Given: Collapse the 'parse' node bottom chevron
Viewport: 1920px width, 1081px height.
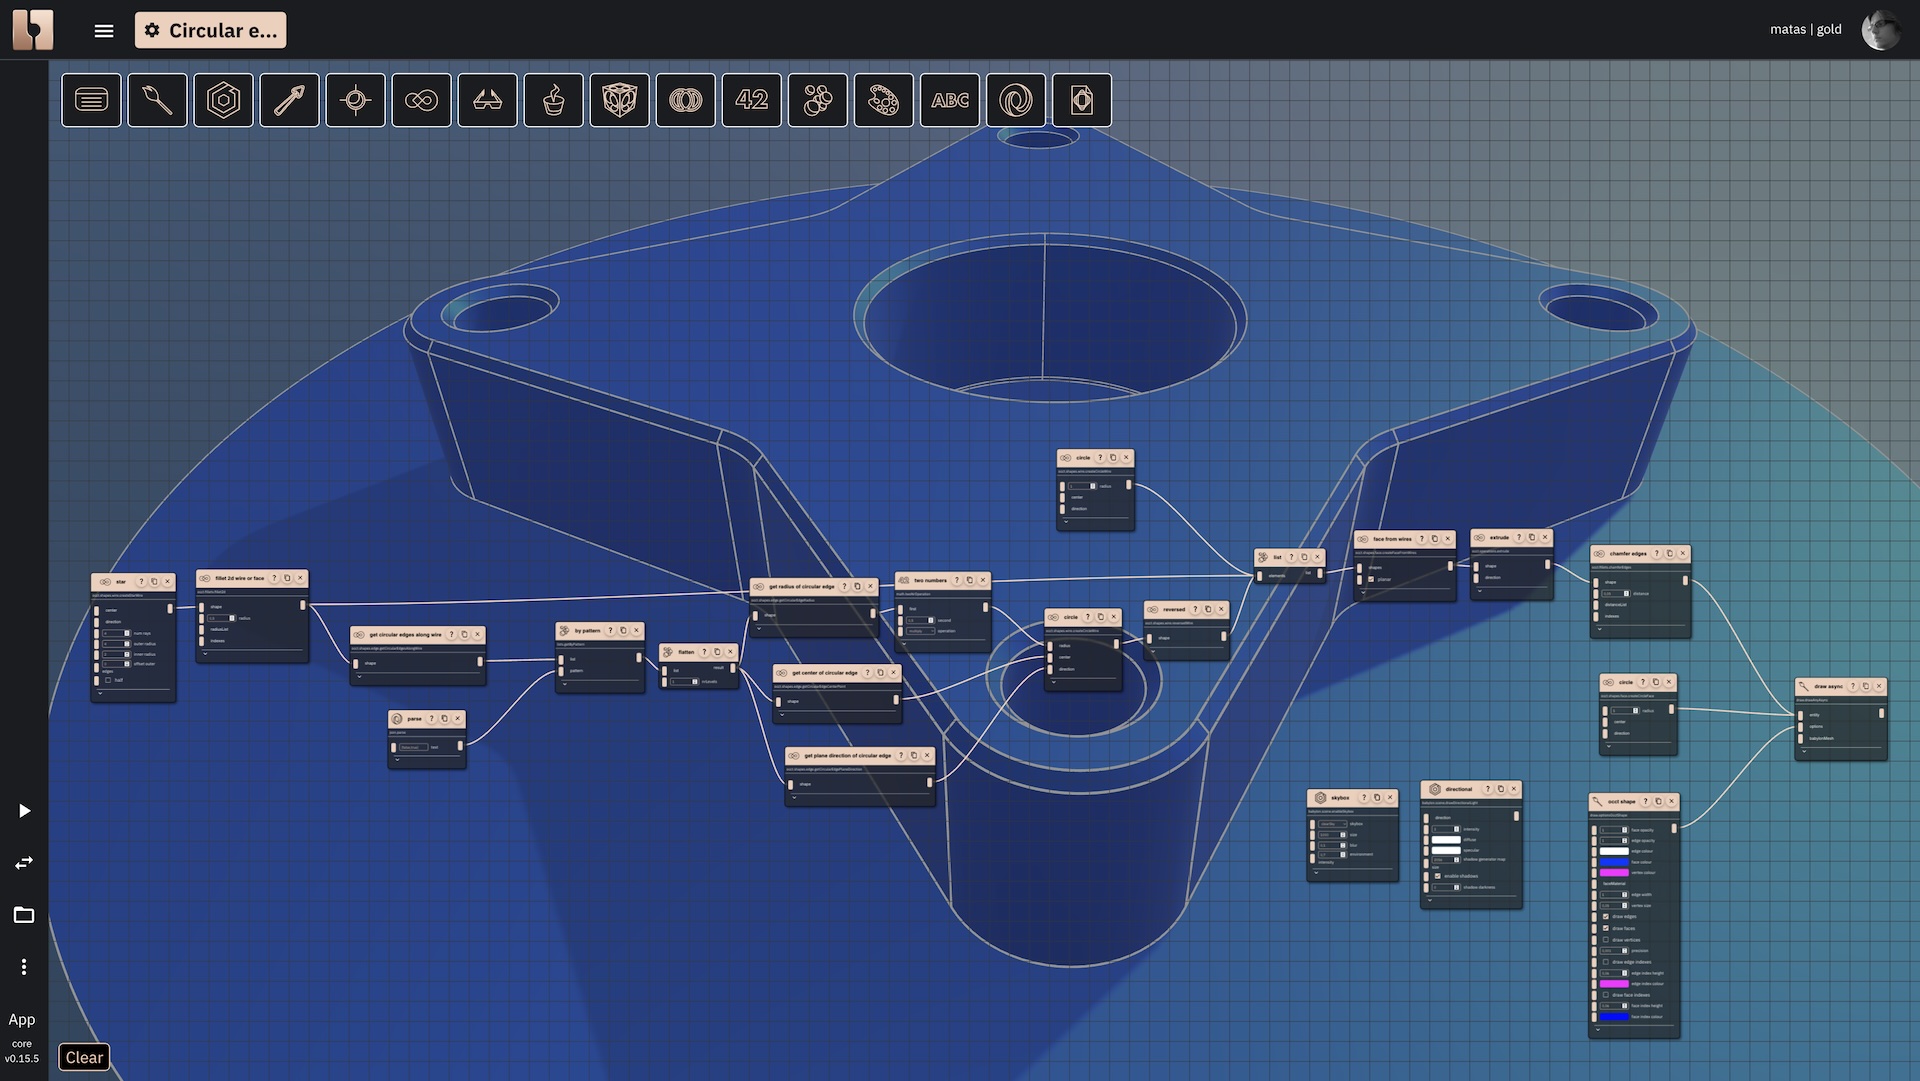Looking at the screenshot, I should click(397, 760).
